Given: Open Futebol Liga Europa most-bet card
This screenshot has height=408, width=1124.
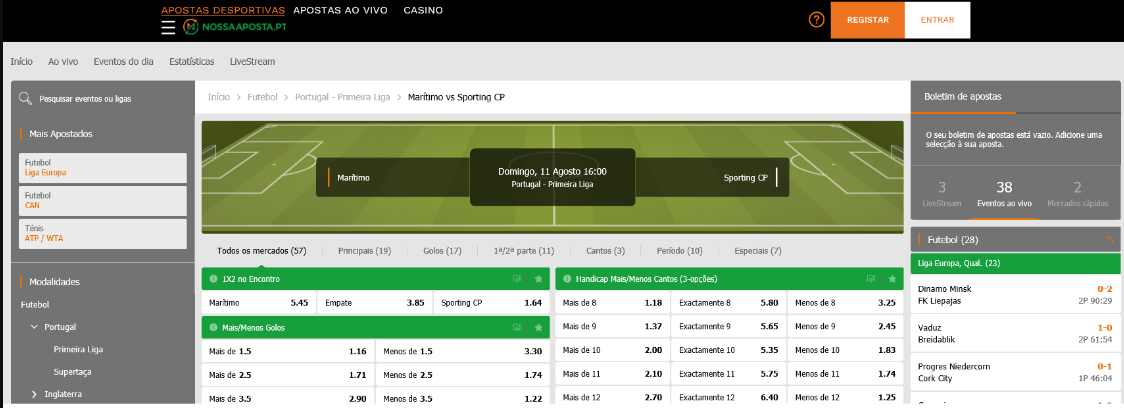Looking at the screenshot, I should (x=103, y=168).
